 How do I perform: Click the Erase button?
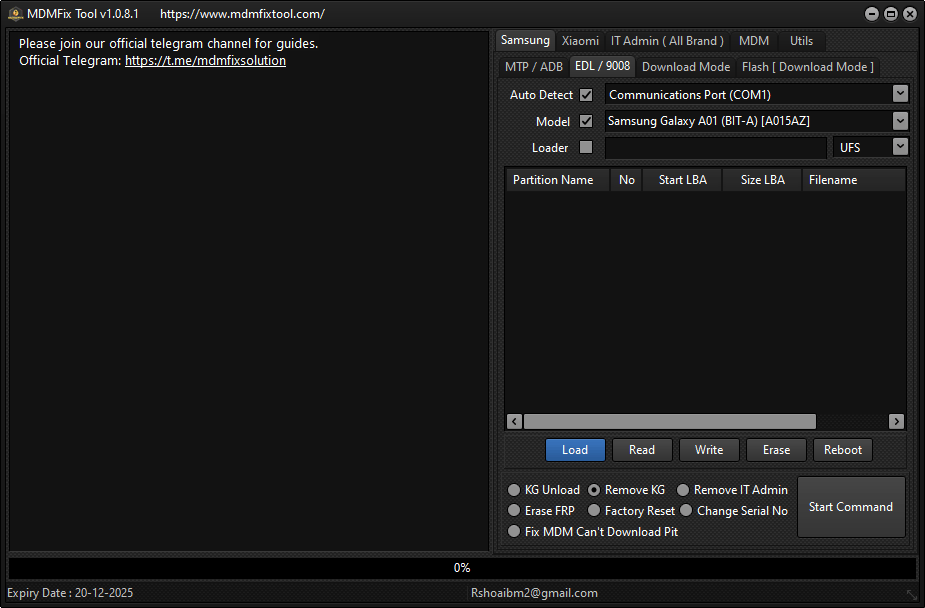[776, 450]
